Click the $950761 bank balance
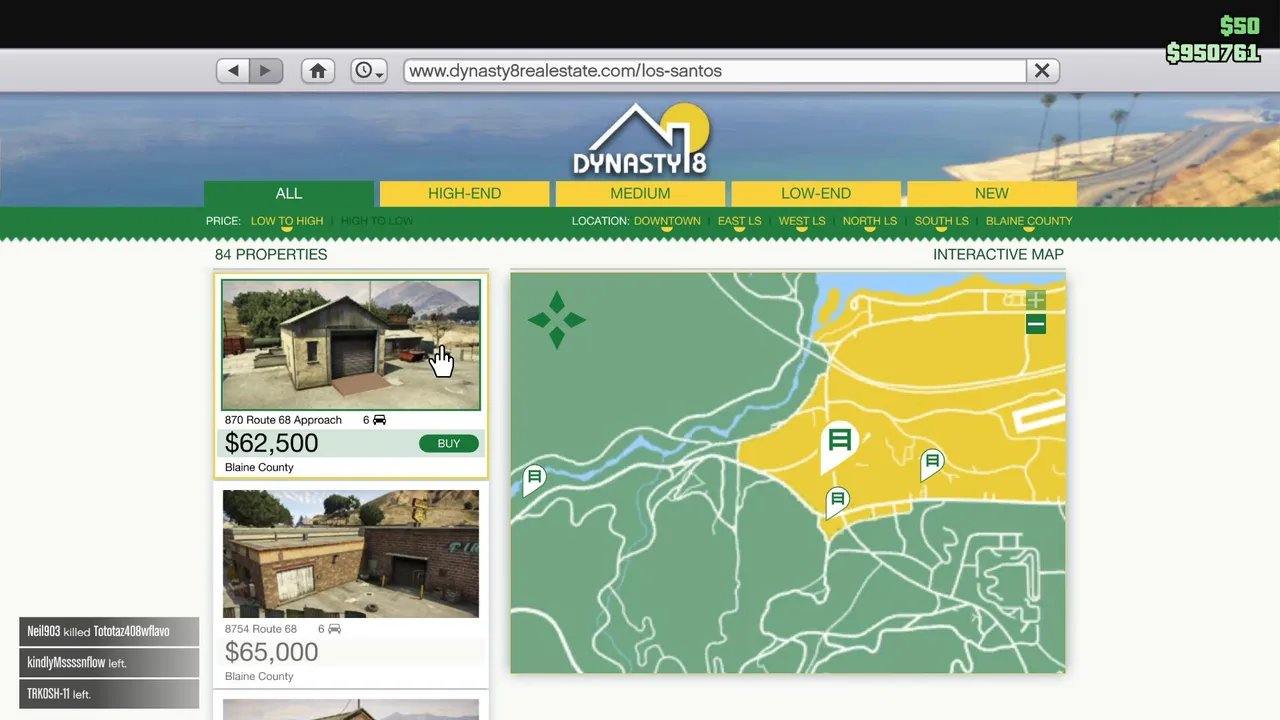Viewport: 1280px width, 720px height. click(1213, 53)
